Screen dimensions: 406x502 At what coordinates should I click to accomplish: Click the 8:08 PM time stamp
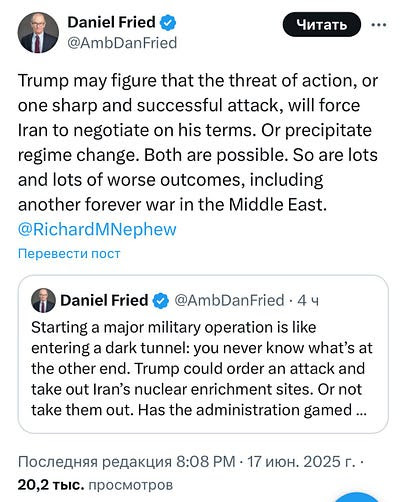pos(206,462)
